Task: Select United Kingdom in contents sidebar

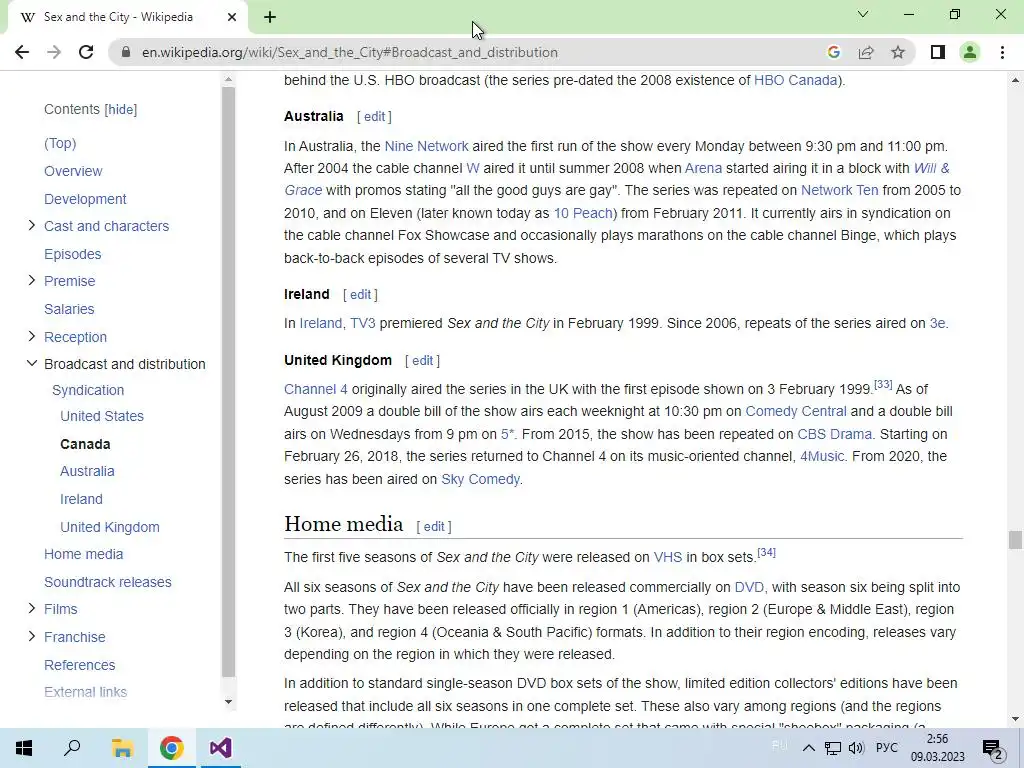Action: click(x=110, y=527)
